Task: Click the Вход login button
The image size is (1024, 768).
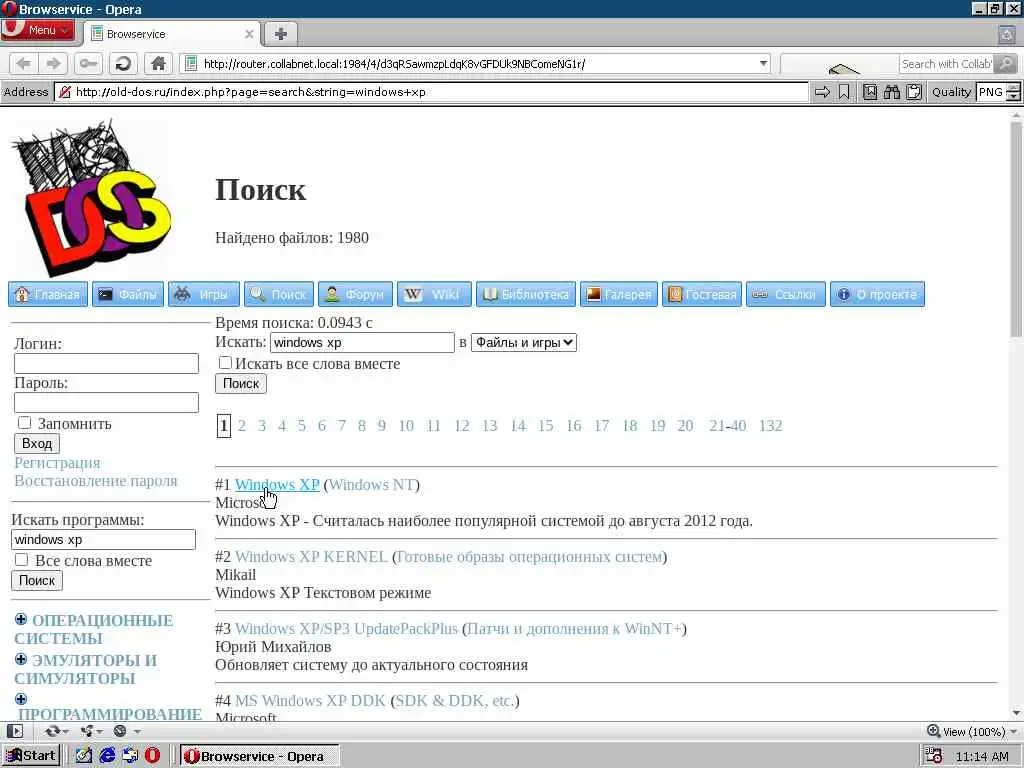Action: coord(37,443)
